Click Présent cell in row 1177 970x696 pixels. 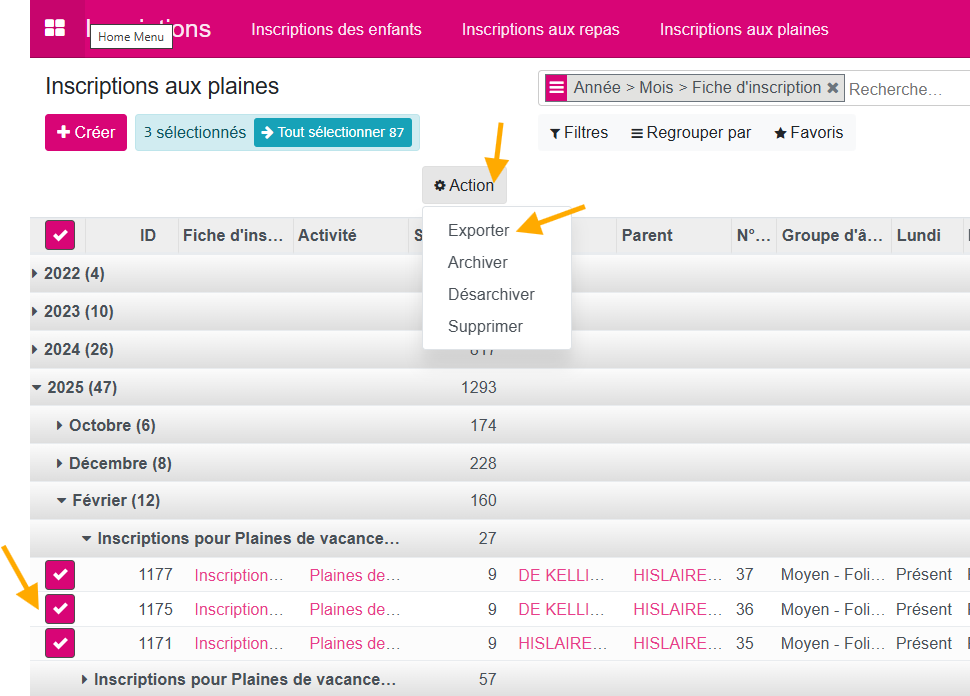(x=924, y=574)
